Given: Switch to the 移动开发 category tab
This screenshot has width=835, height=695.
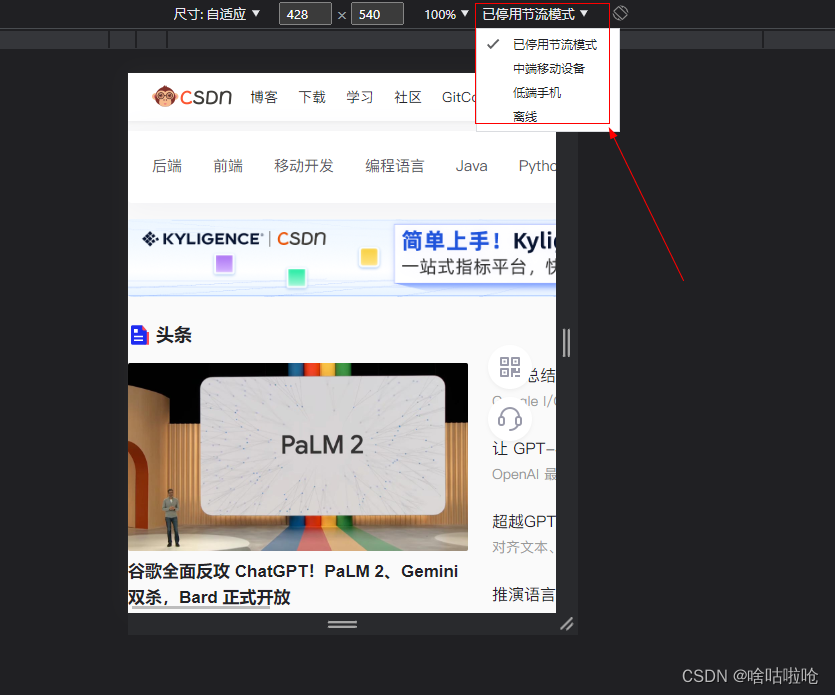Looking at the screenshot, I should (304, 166).
